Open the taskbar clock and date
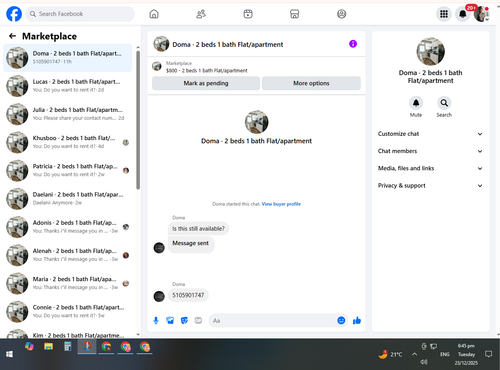Image resolution: width=500 pixels, height=370 pixels. tap(466, 354)
